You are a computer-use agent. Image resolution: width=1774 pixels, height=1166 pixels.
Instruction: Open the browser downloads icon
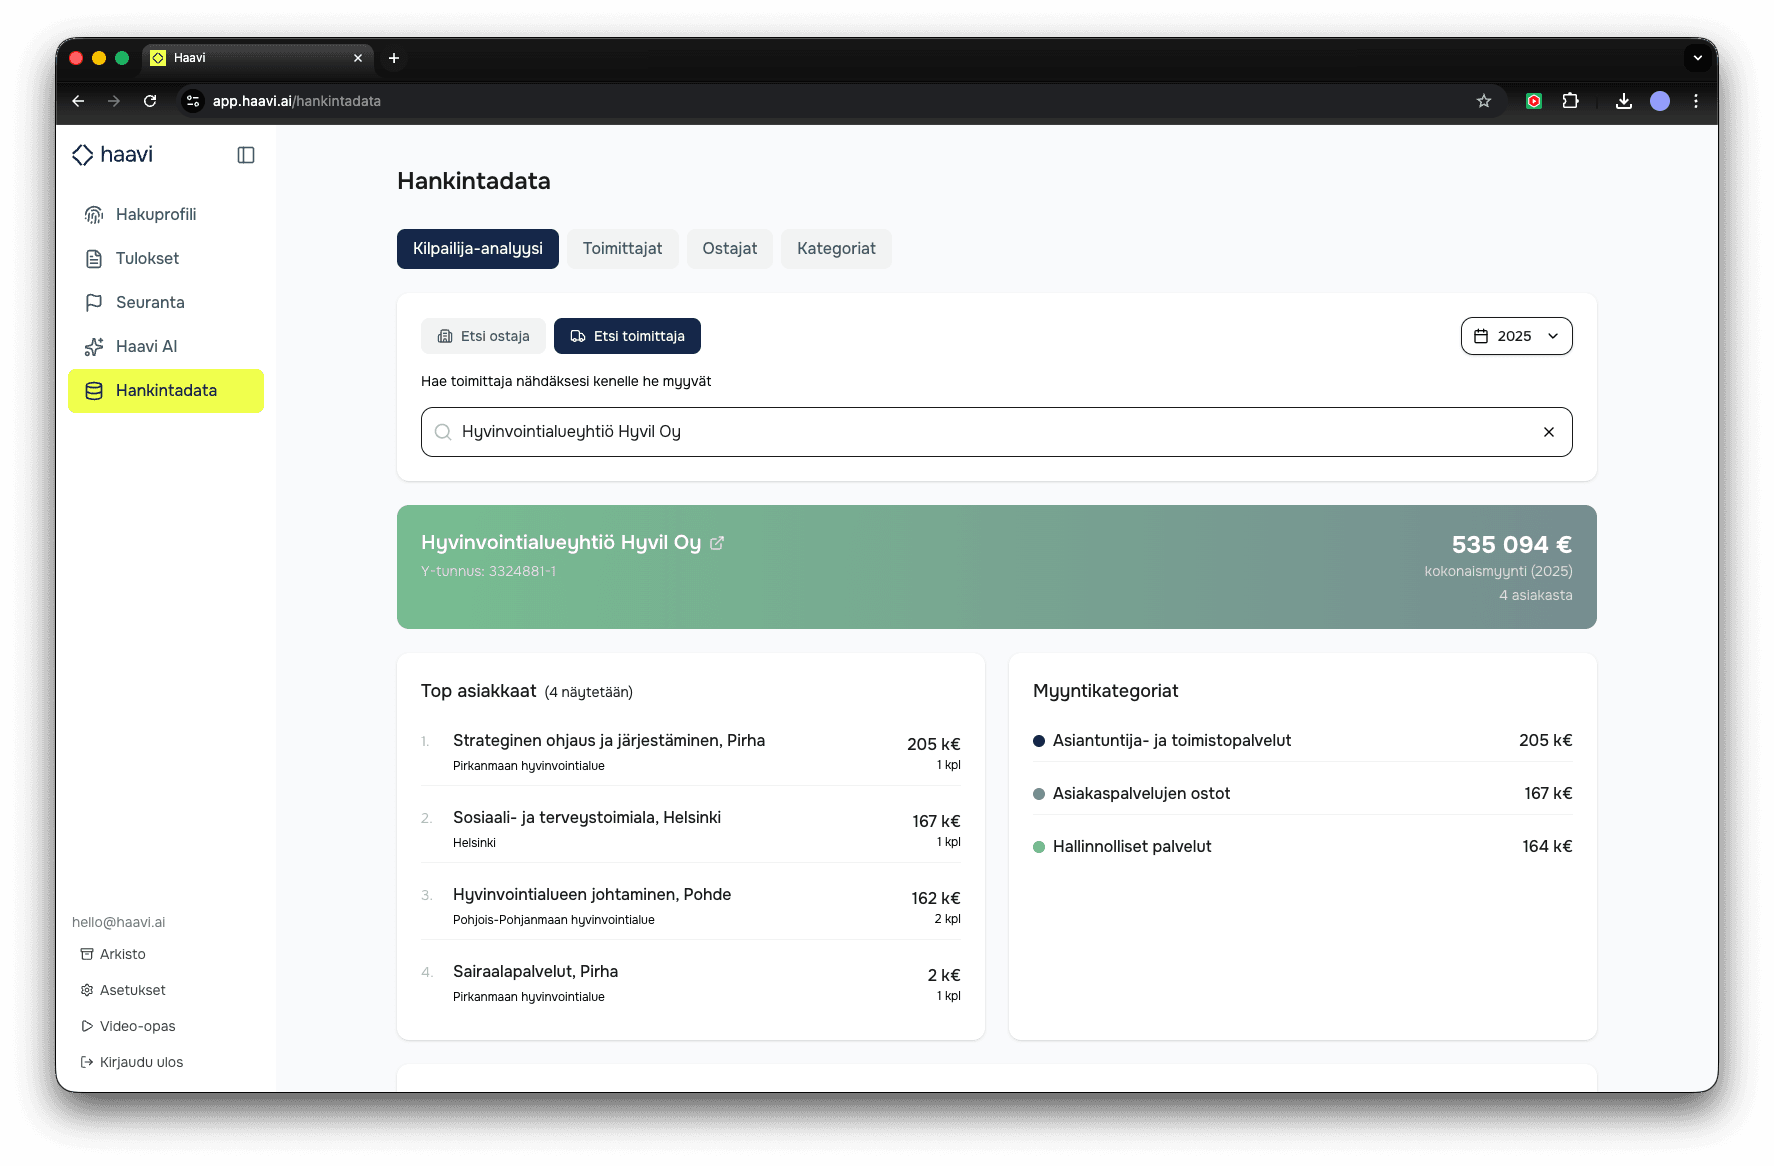pyautogui.click(x=1624, y=101)
